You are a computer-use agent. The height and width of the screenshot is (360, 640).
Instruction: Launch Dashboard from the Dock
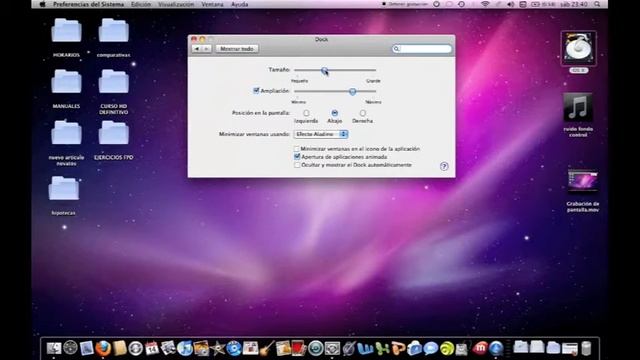(x=70, y=348)
